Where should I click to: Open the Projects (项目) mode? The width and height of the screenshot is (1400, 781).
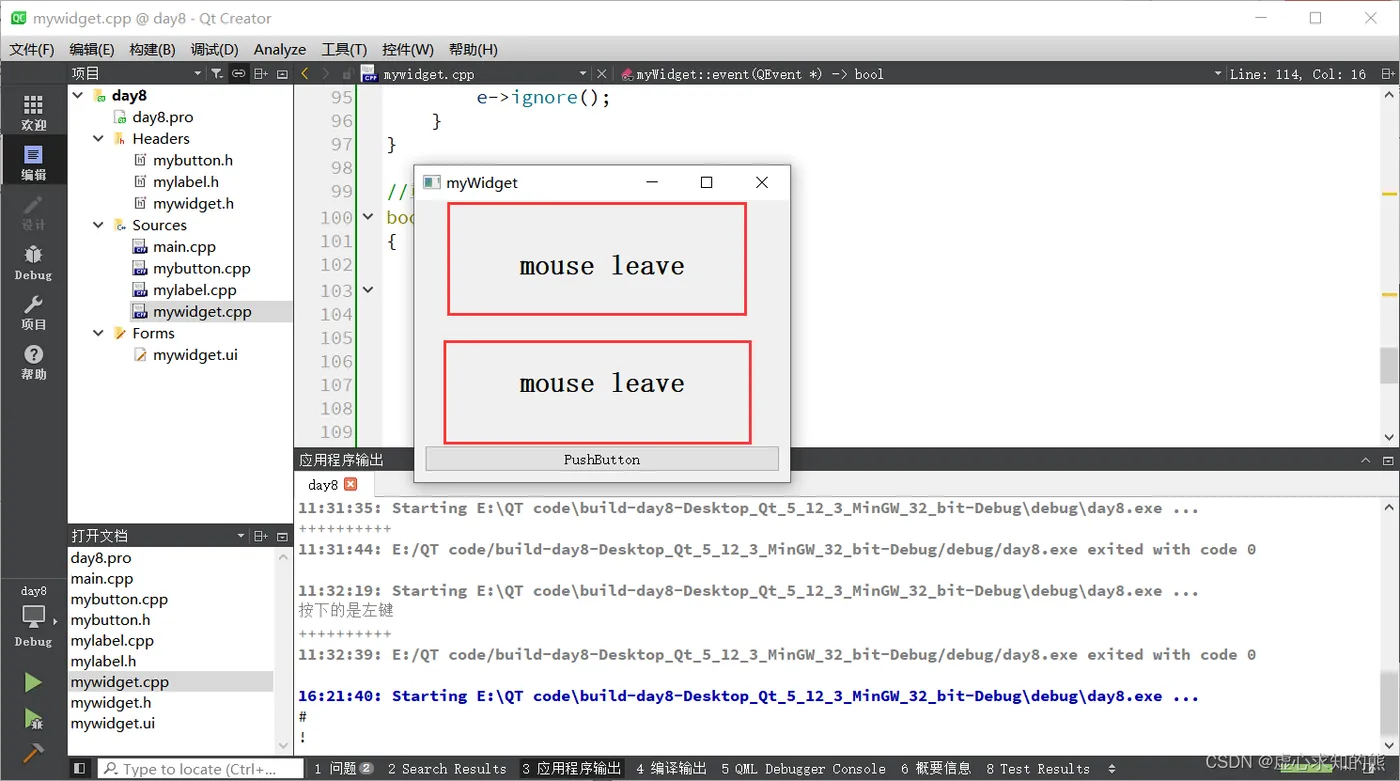point(33,312)
